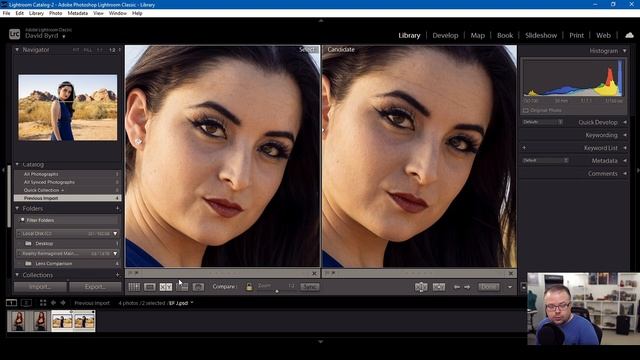Click the Swap select and candidate icon
This screenshot has width=640, height=360.
[421, 287]
